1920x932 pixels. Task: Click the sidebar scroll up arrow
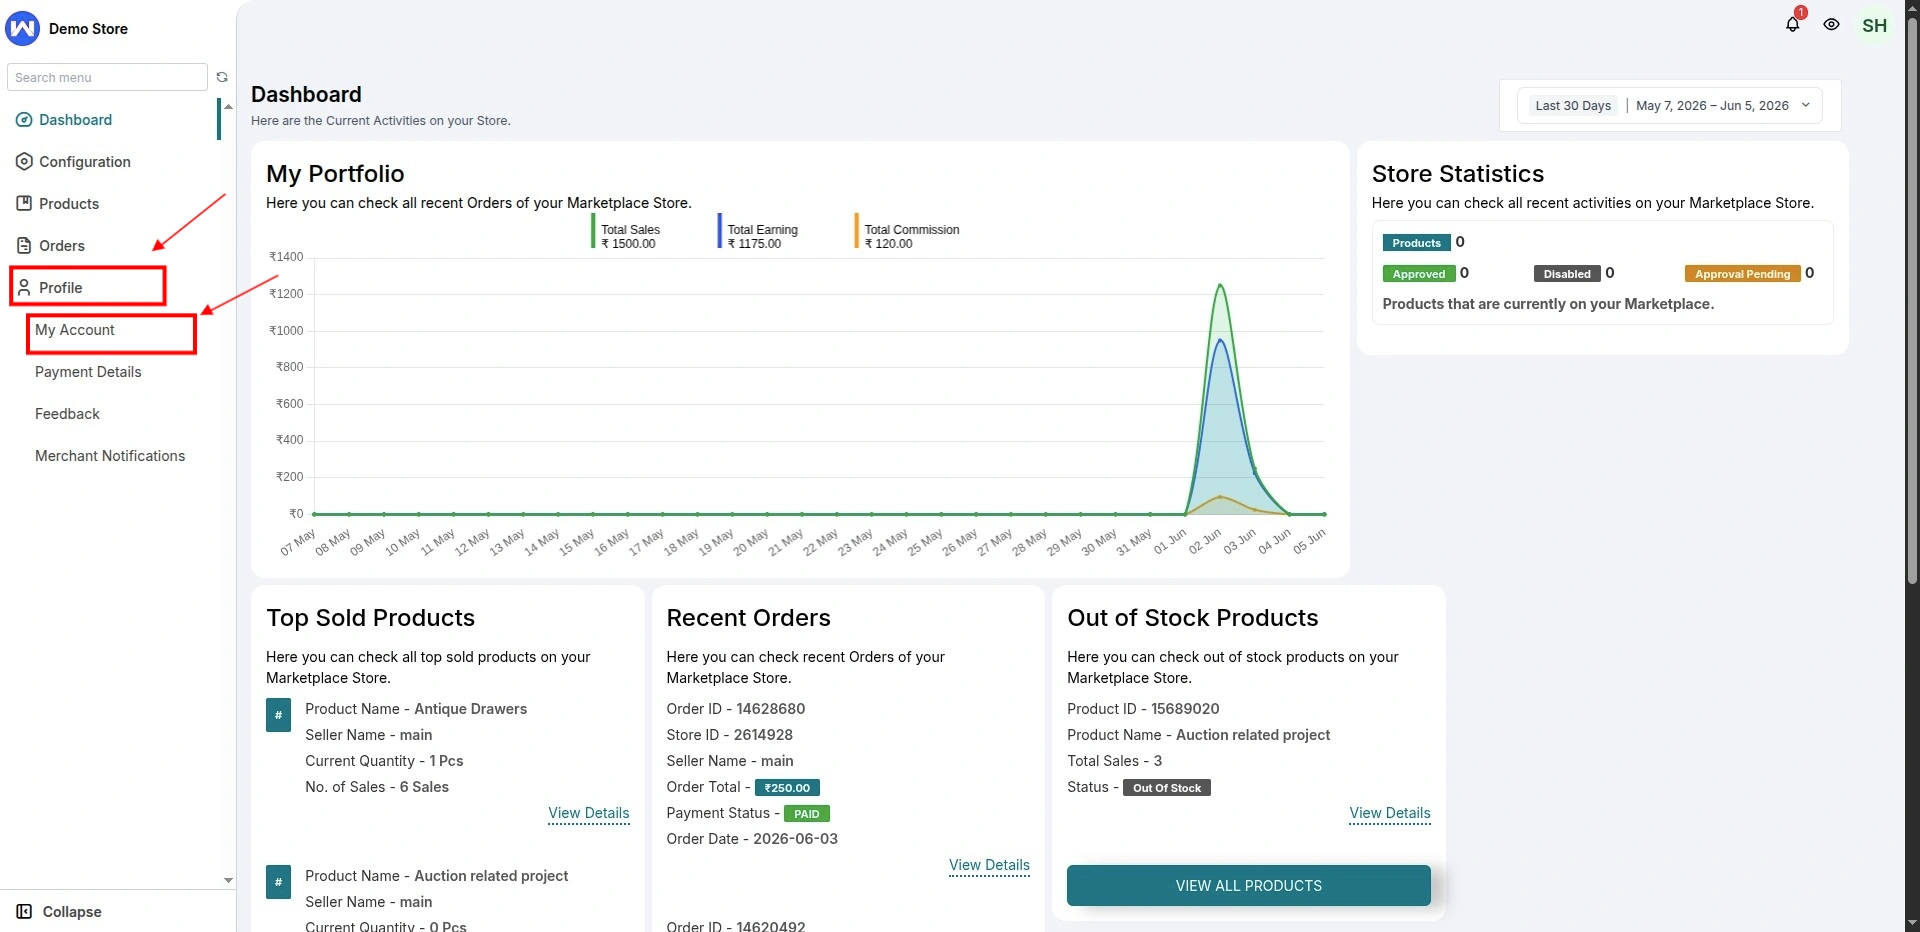(x=228, y=105)
